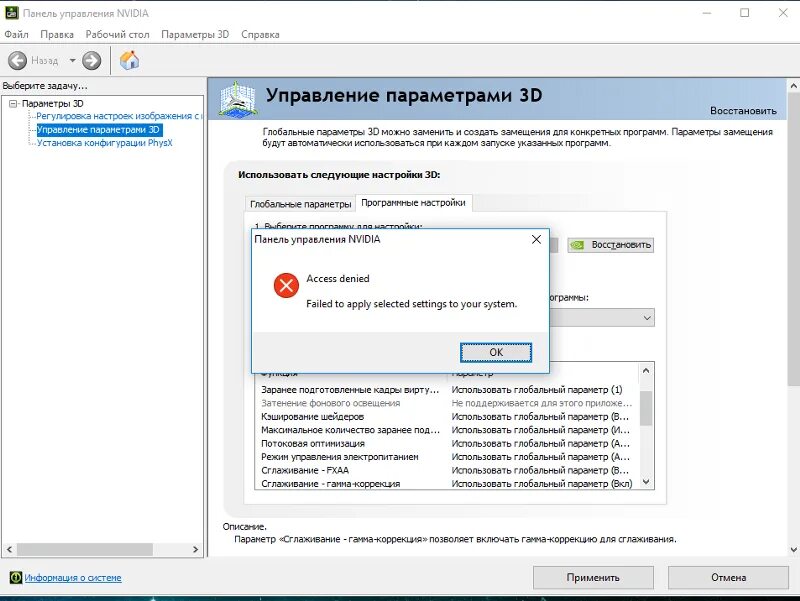Select the Сглаживание - FXAA row
The height and width of the screenshot is (601, 800).
click(446, 470)
